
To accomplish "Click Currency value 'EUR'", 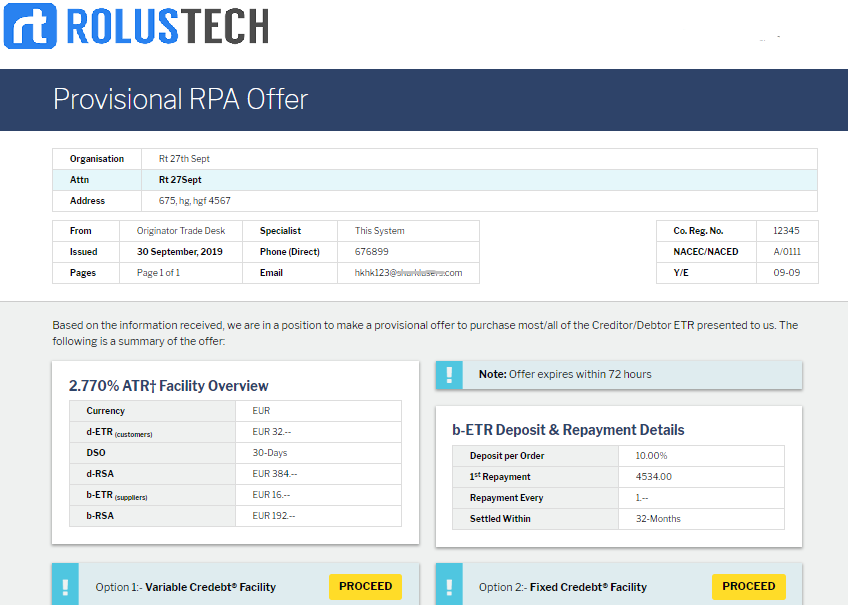I will 261,411.
